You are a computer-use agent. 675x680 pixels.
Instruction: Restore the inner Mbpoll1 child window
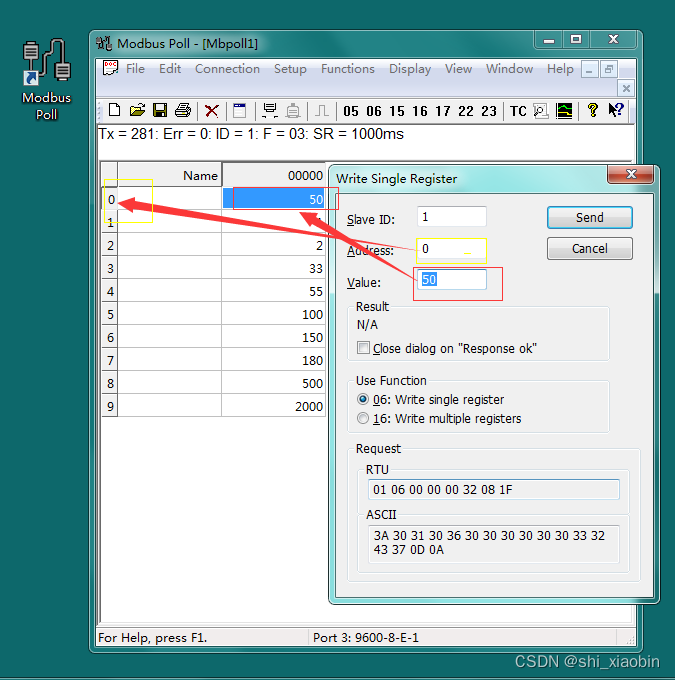pos(609,69)
